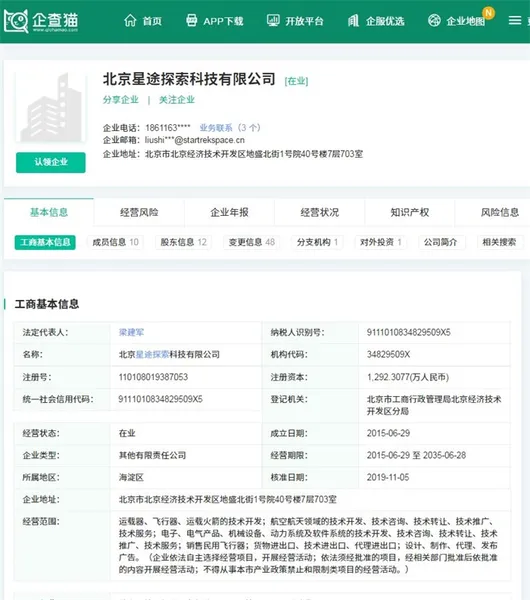The height and width of the screenshot is (600, 530).
Task: Click the company title 北京星途探索科技有限公司
Action: pos(189,79)
